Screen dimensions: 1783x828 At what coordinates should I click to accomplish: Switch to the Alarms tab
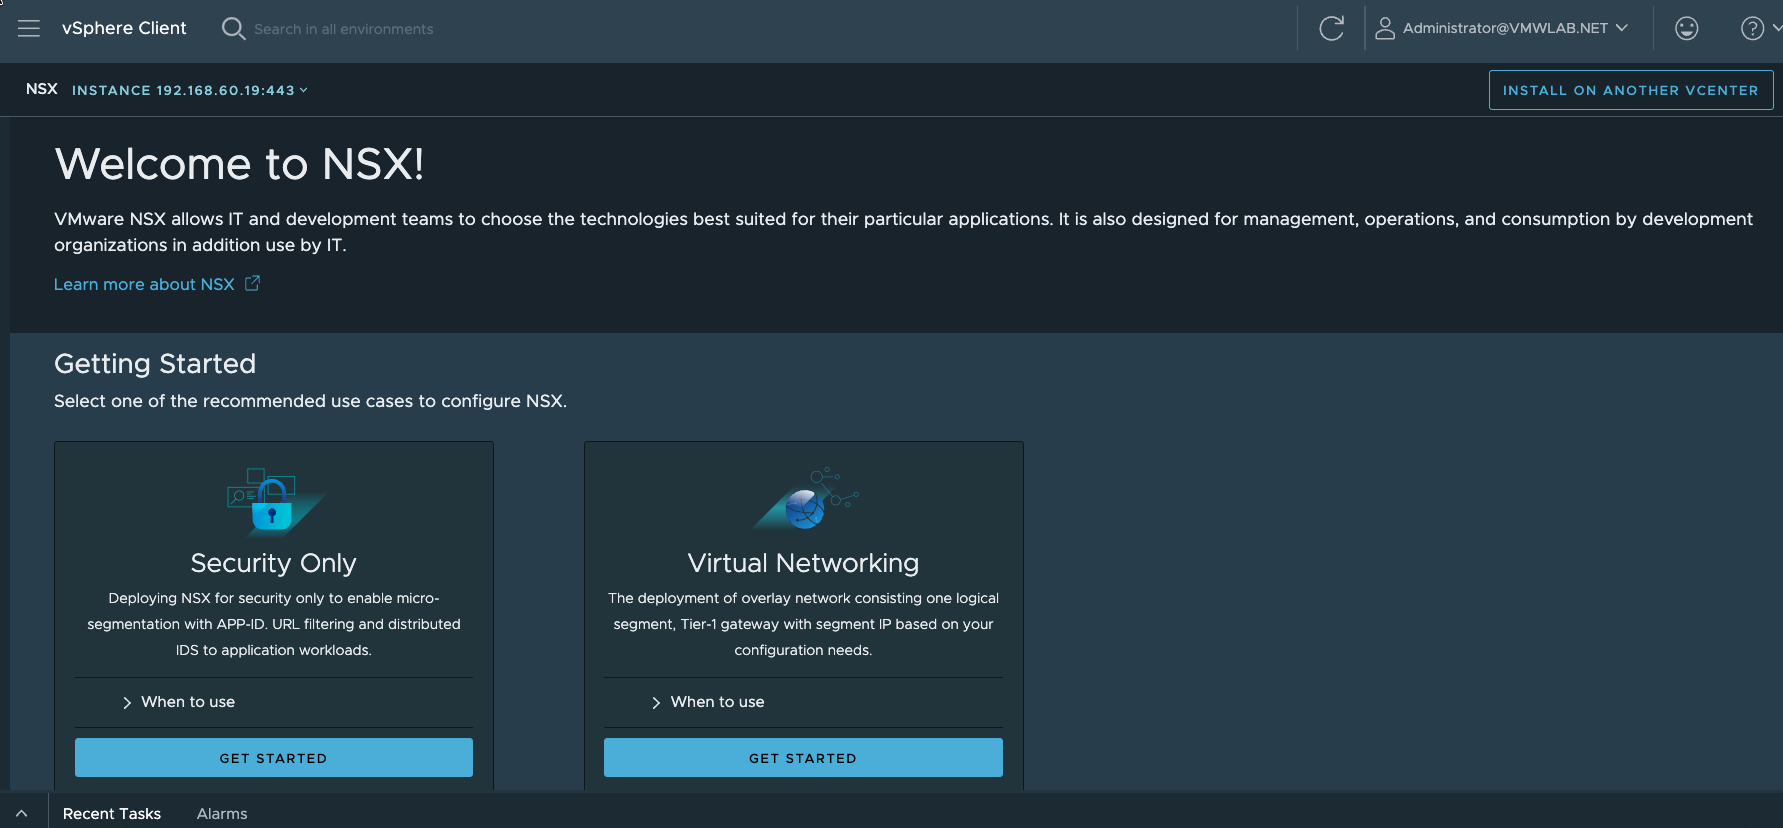click(222, 814)
